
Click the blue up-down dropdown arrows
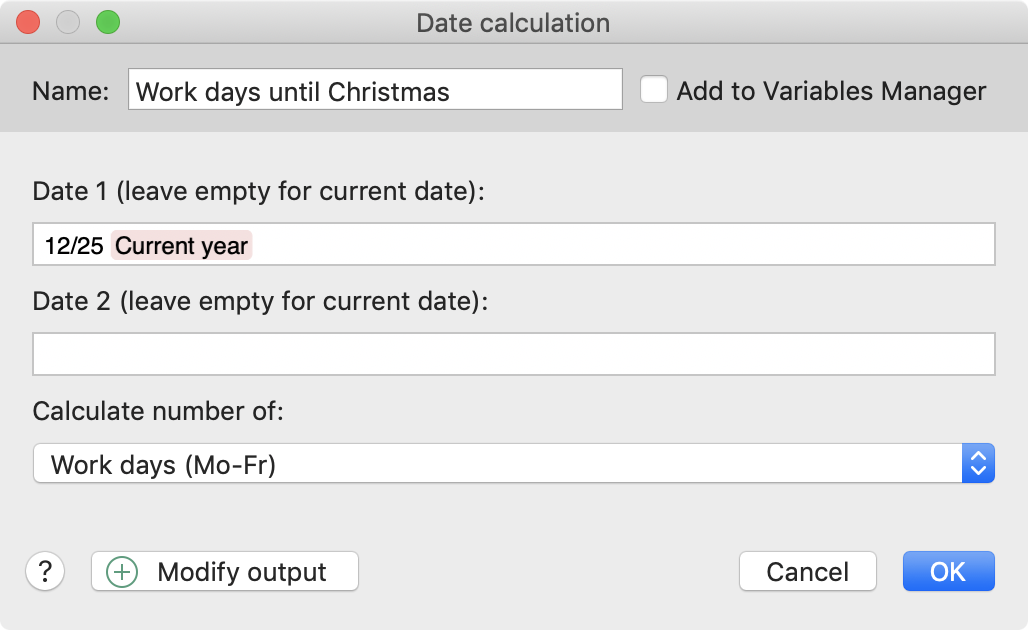(978, 463)
